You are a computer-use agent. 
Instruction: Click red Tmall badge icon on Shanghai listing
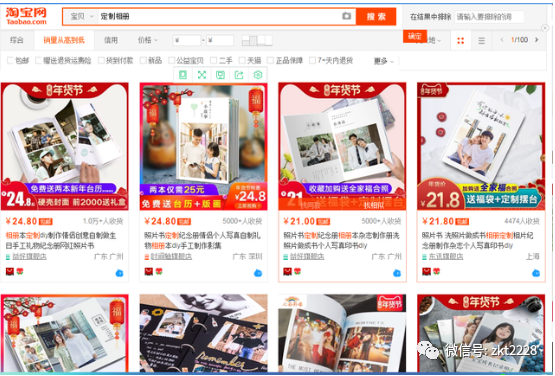426,272
